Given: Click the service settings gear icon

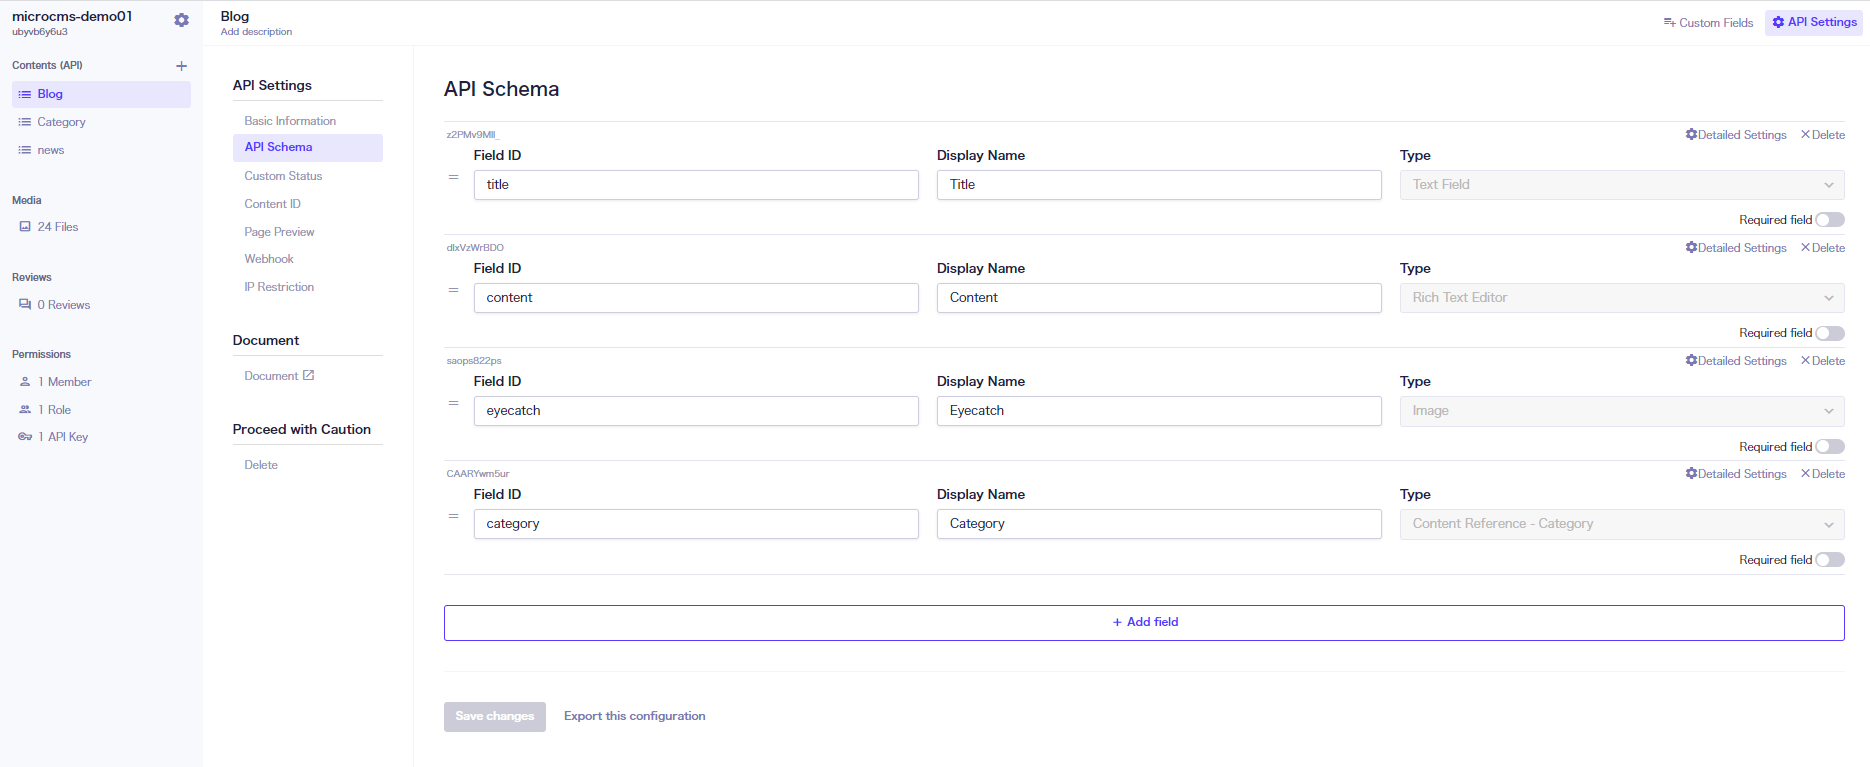Looking at the screenshot, I should [181, 20].
